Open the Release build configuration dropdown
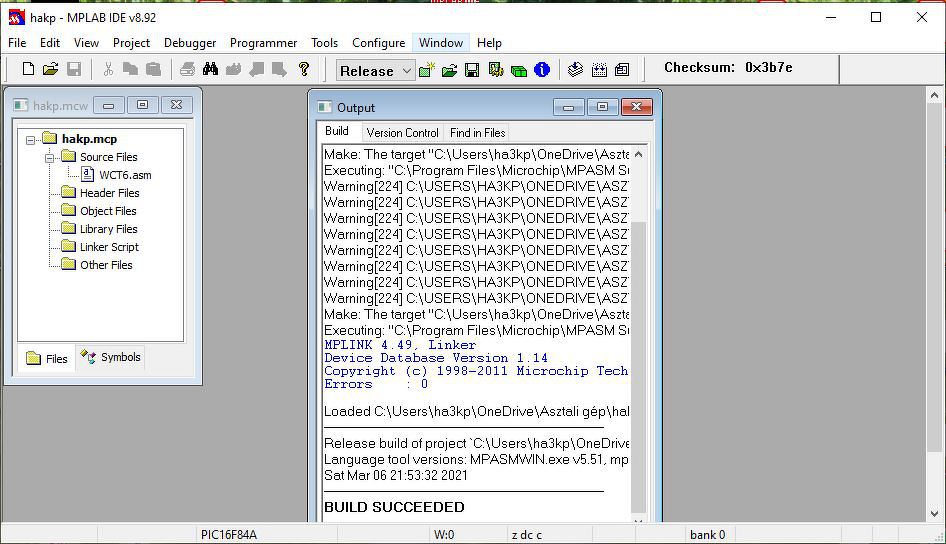Viewport: 946px width, 544px height. [x=375, y=71]
